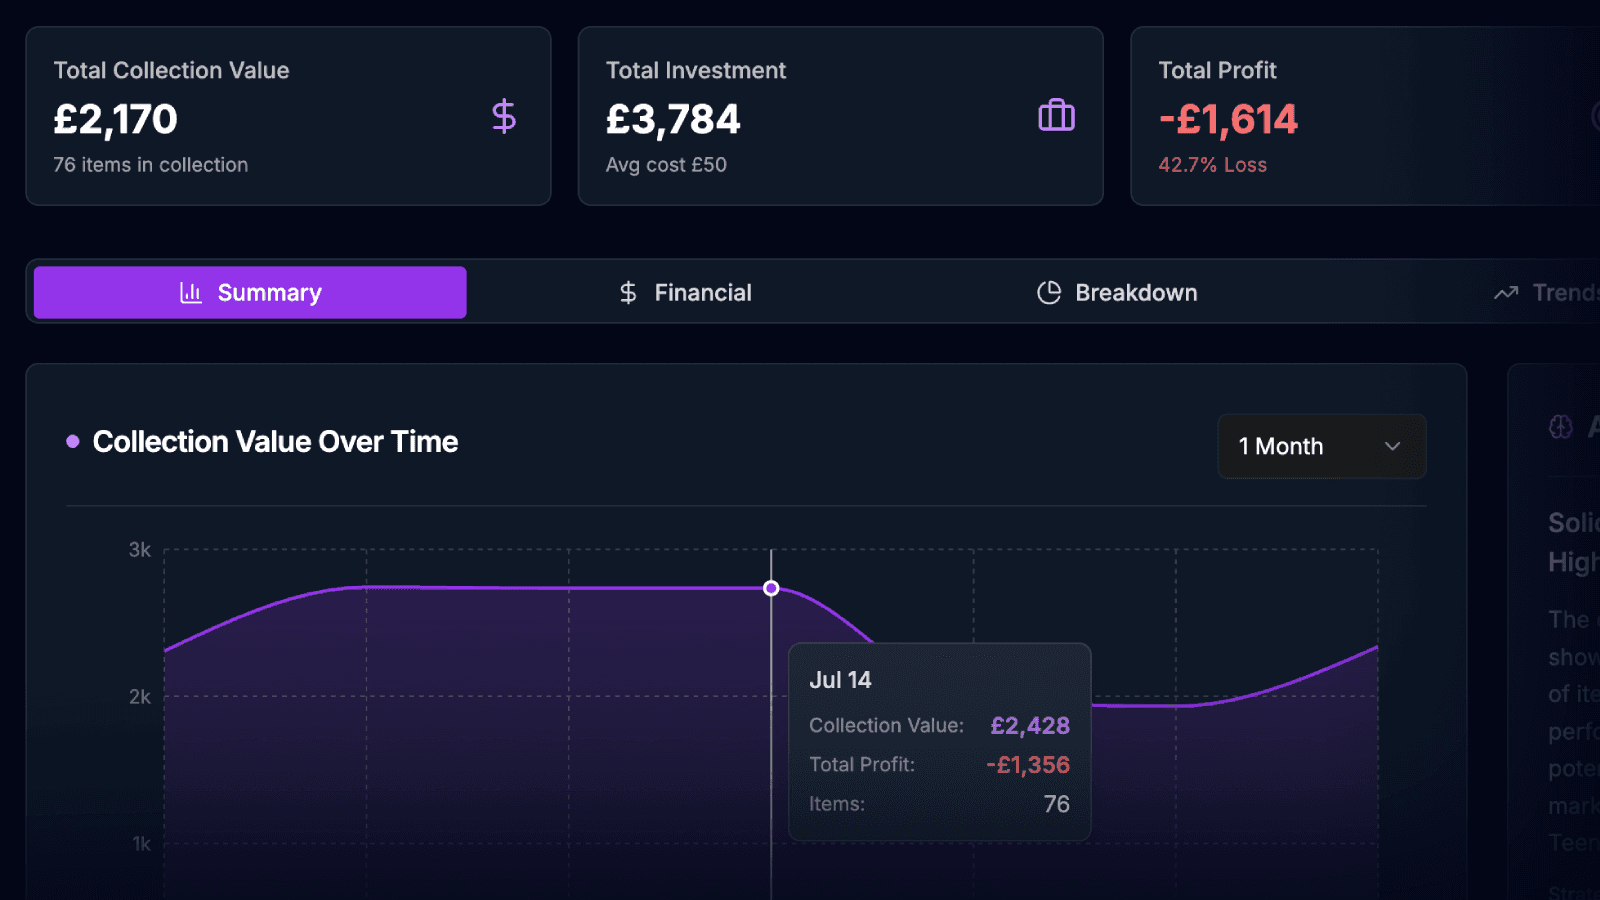
Task: Click the purple dot before Collection Value Over Time
Action: point(73,441)
